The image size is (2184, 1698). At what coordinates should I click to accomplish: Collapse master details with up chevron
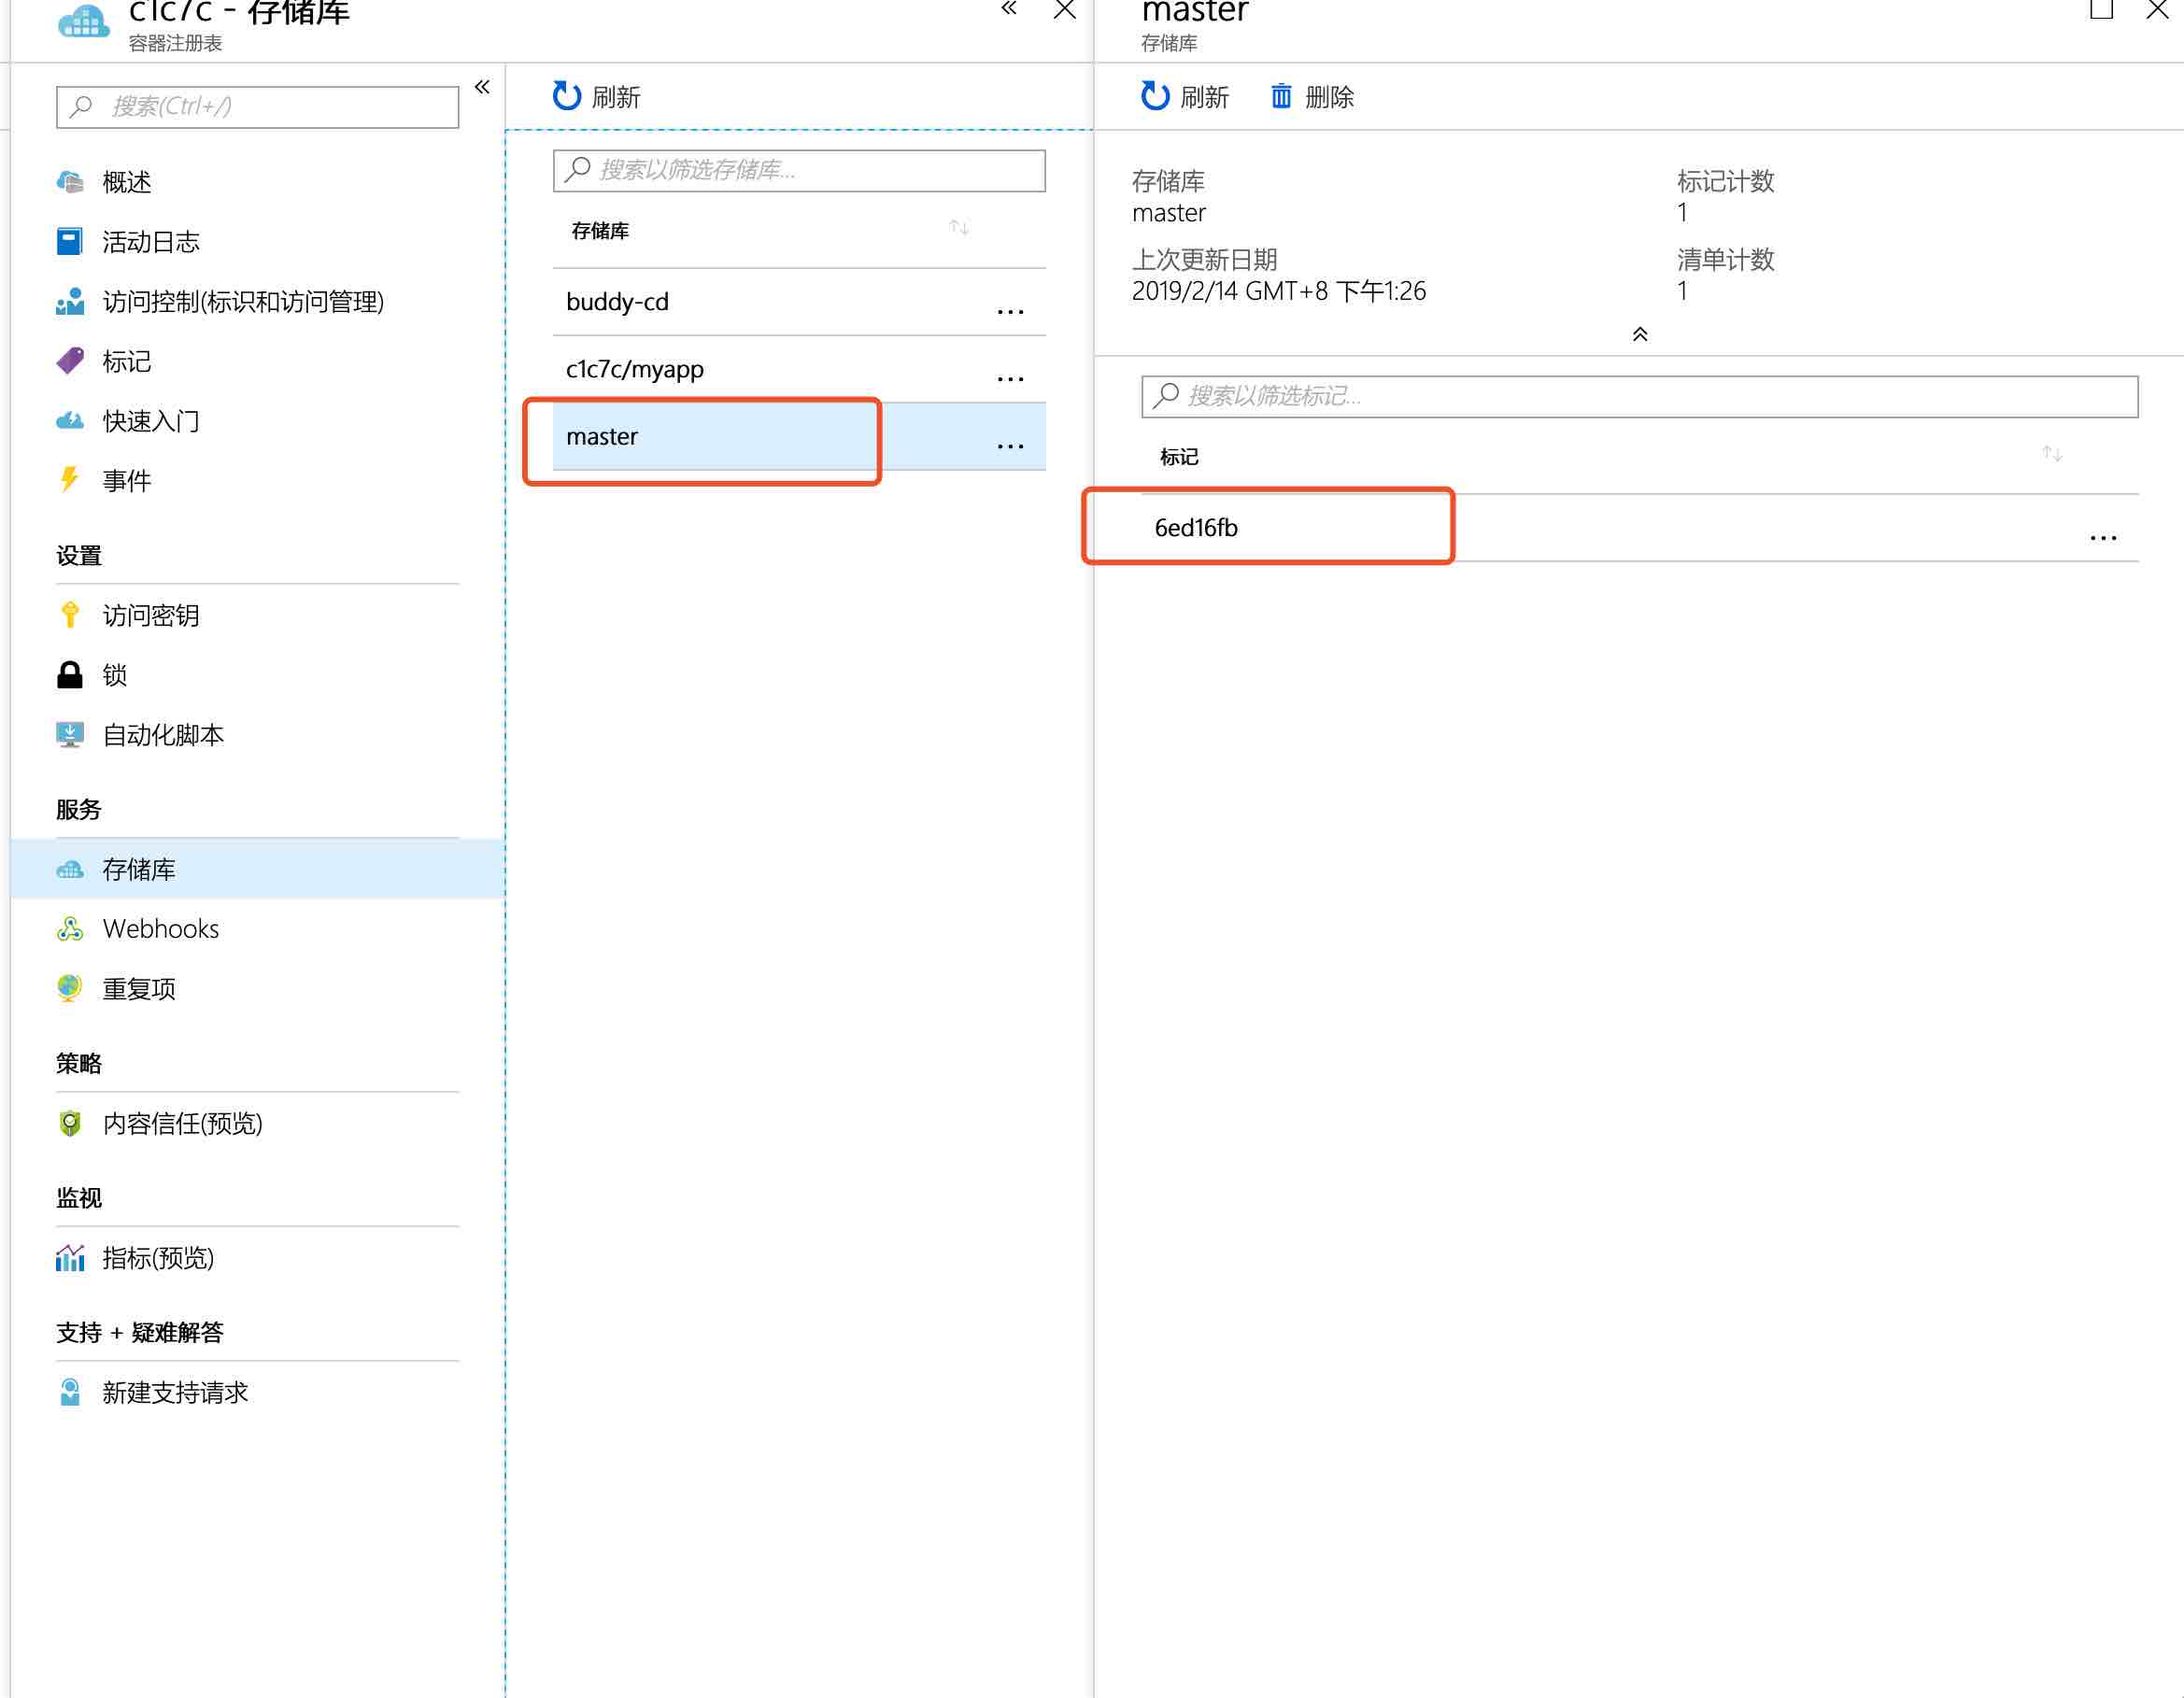coord(1640,334)
